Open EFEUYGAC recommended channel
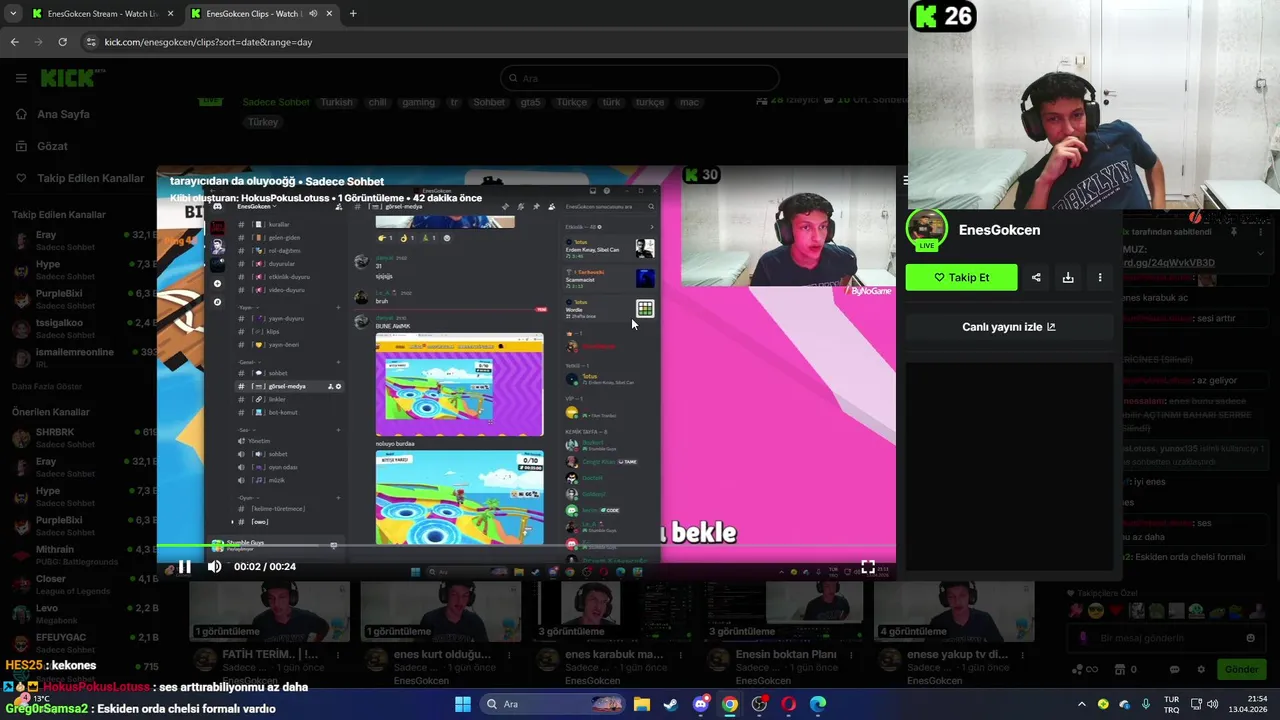This screenshot has height=720, width=1280. [80, 642]
